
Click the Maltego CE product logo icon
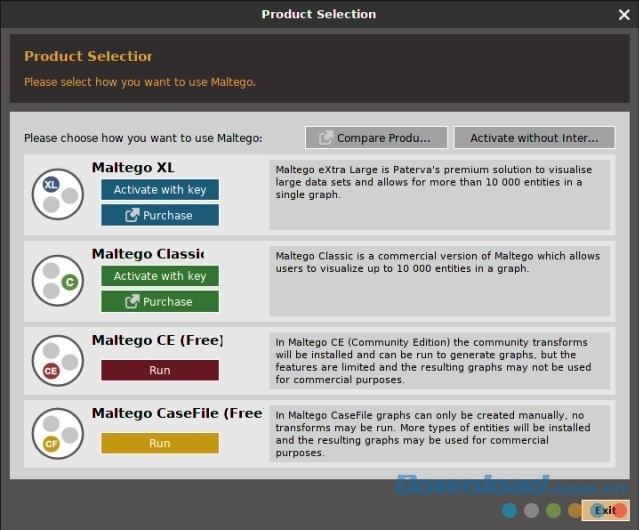[58, 361]
